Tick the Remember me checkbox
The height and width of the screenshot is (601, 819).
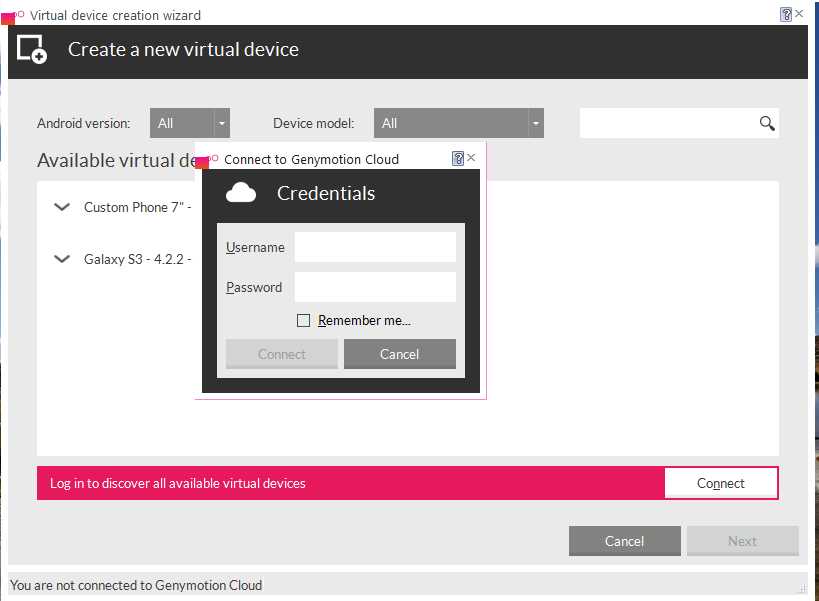(x=303, y=320)
